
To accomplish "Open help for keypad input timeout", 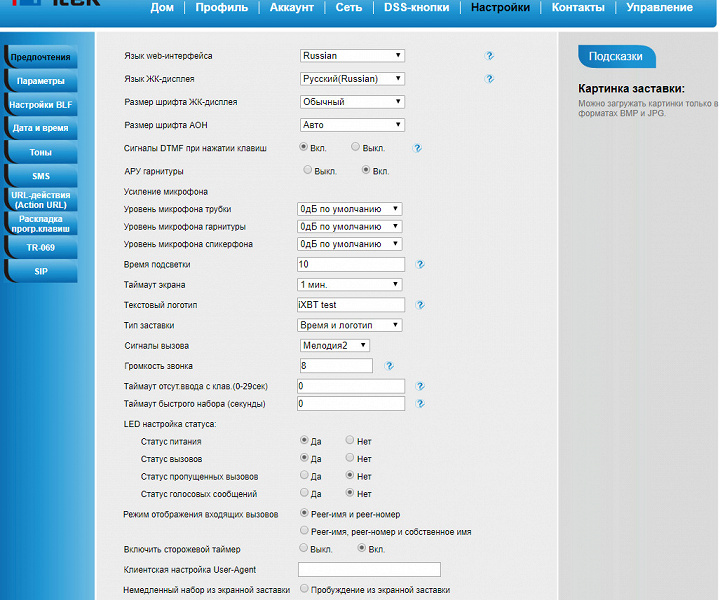I will click(420, 386).
